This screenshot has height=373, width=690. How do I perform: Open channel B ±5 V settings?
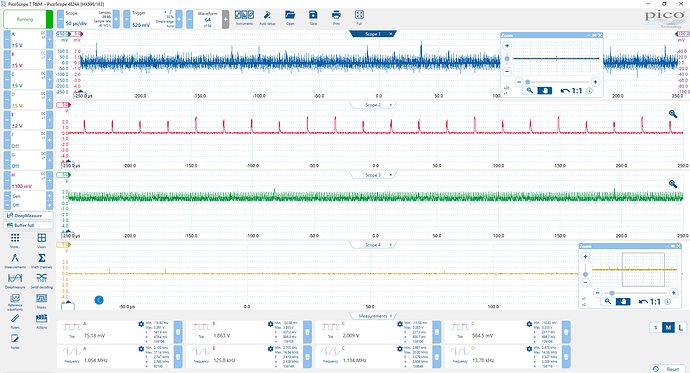click(28, 59)
